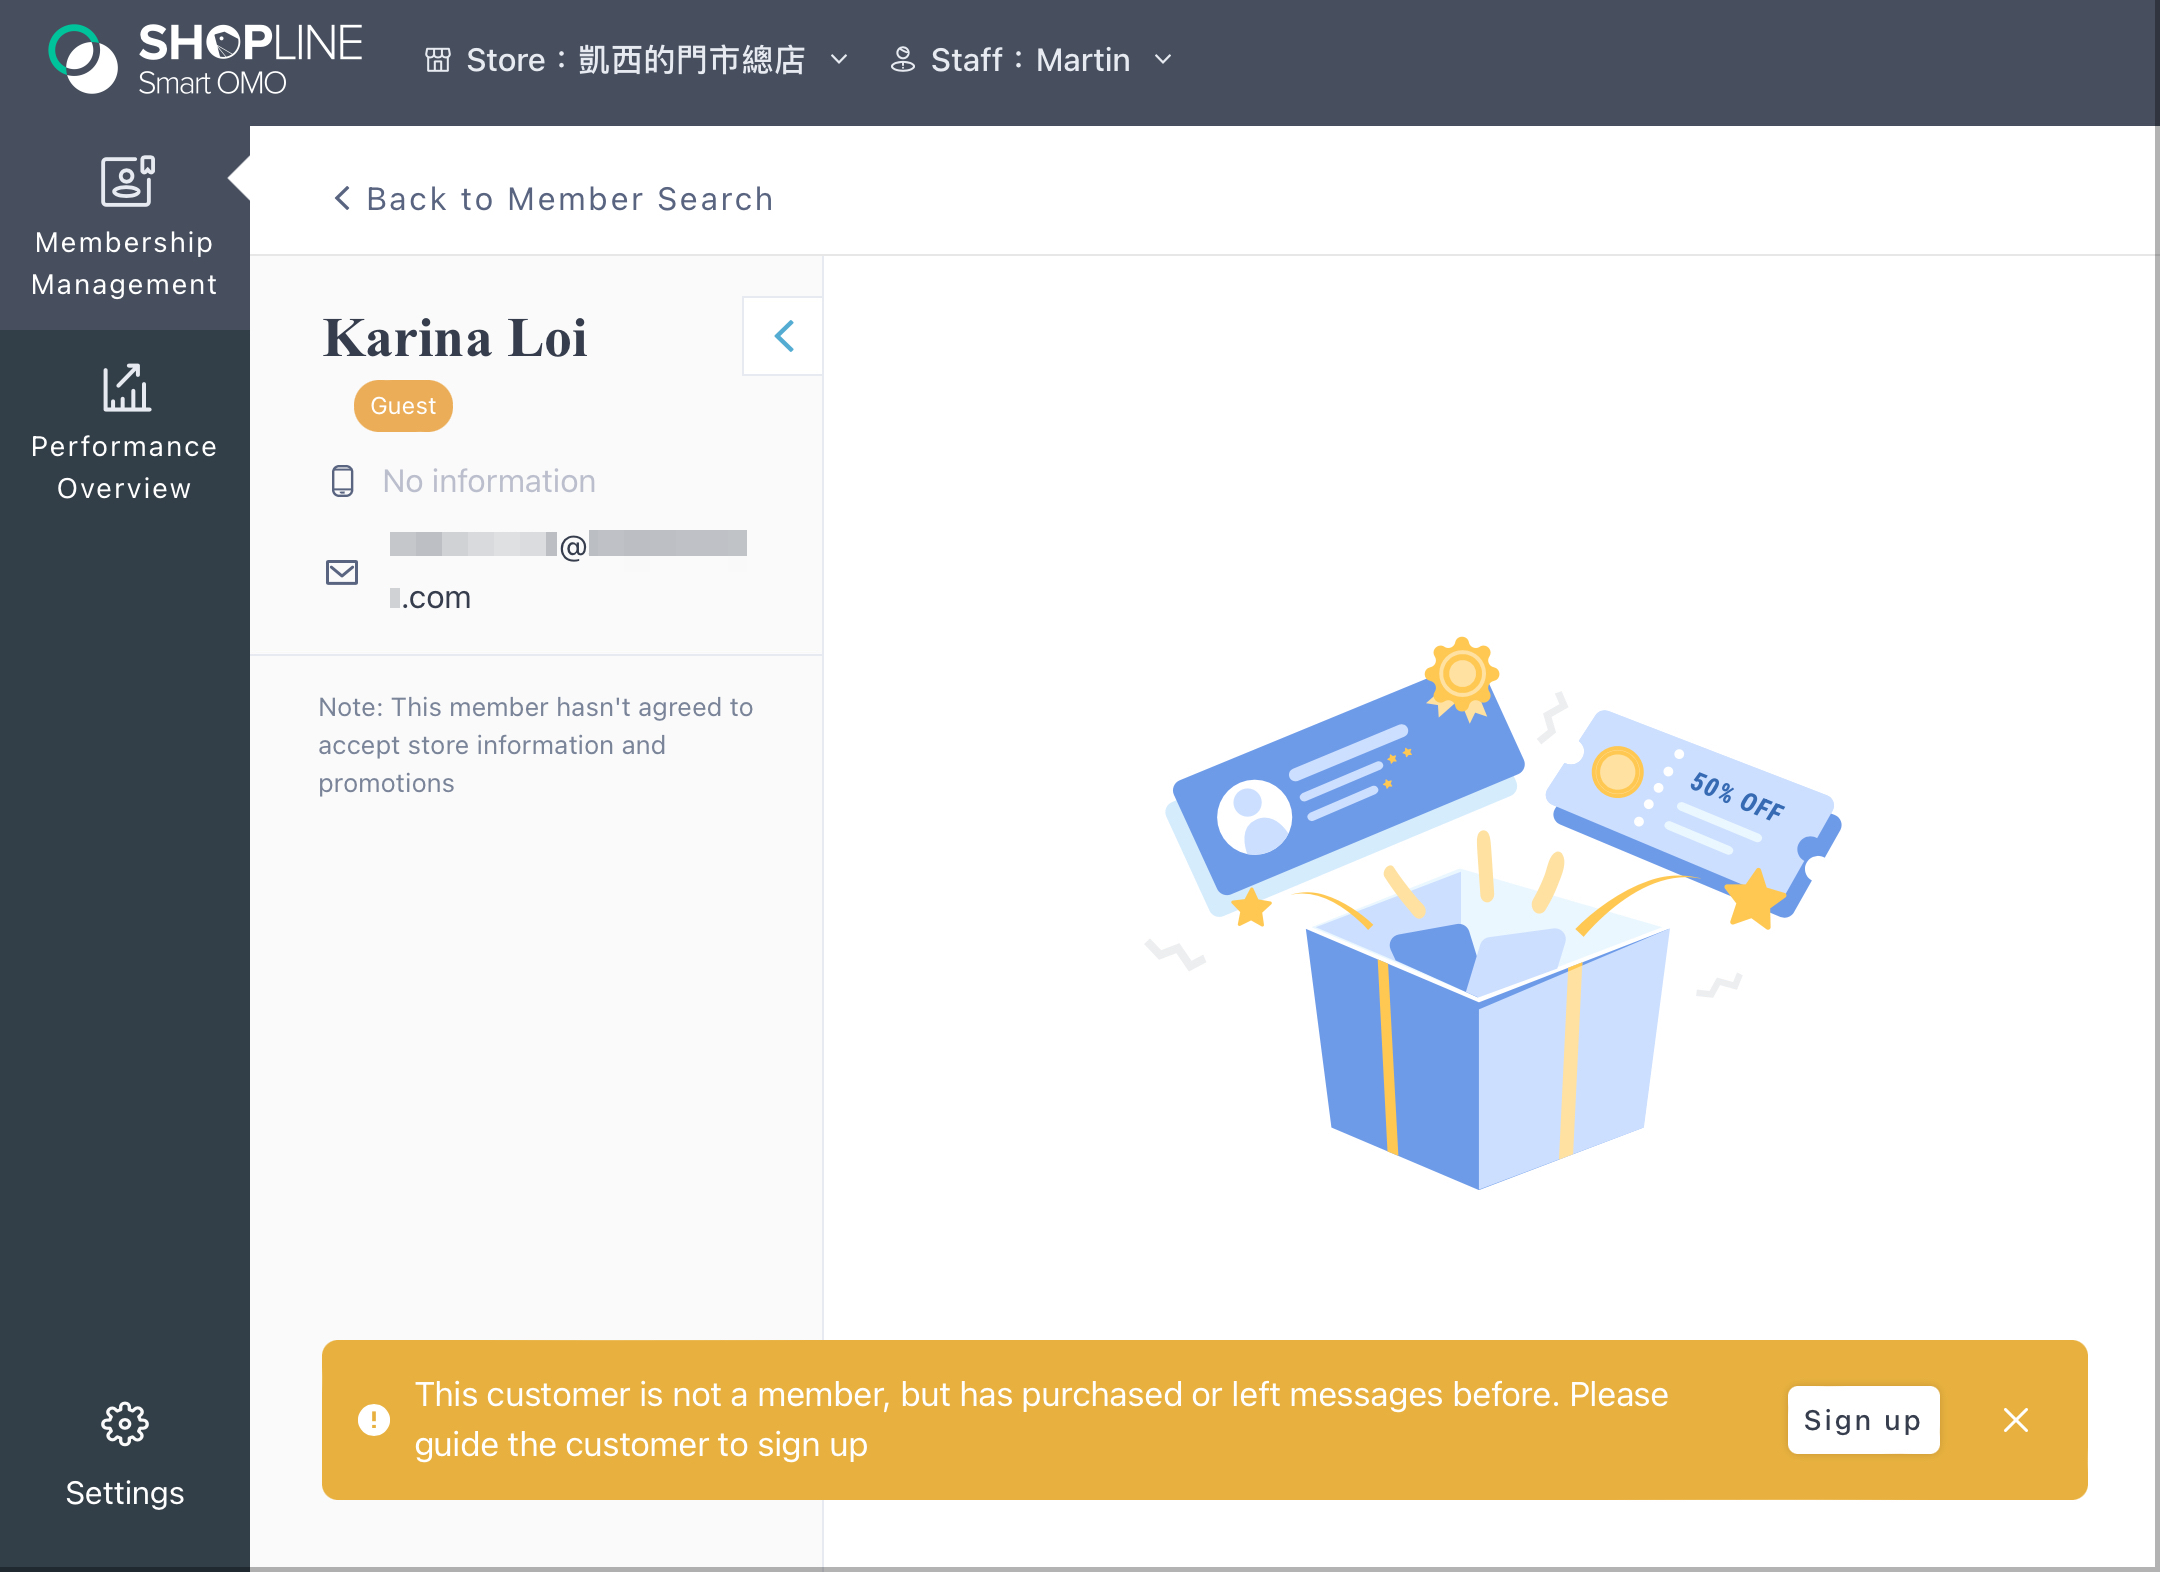2160x1572 pixels.
Task: Click the Performance Overview chart icon
Action: pyautogui.click(x=126, y=388)
